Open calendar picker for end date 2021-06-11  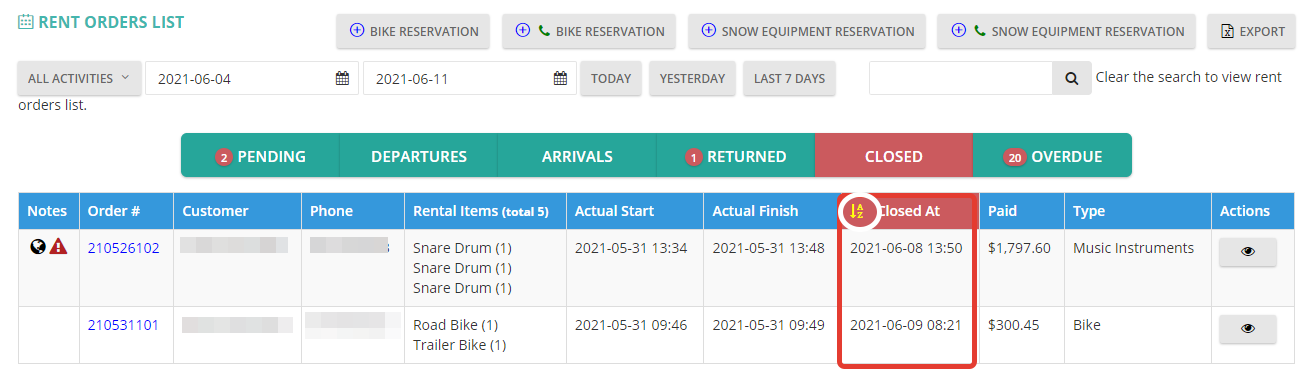pyautogui.click(x=560, y=79)
